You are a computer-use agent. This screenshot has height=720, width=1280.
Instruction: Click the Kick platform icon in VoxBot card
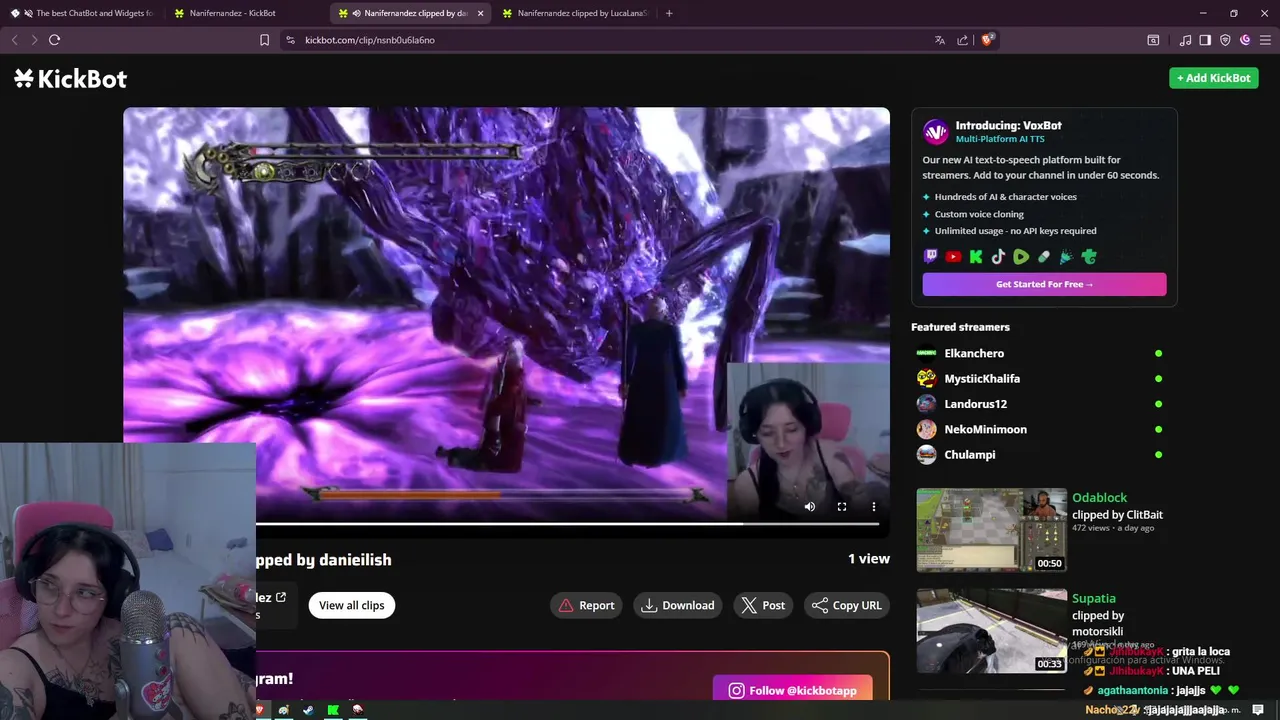coord(976,257)
